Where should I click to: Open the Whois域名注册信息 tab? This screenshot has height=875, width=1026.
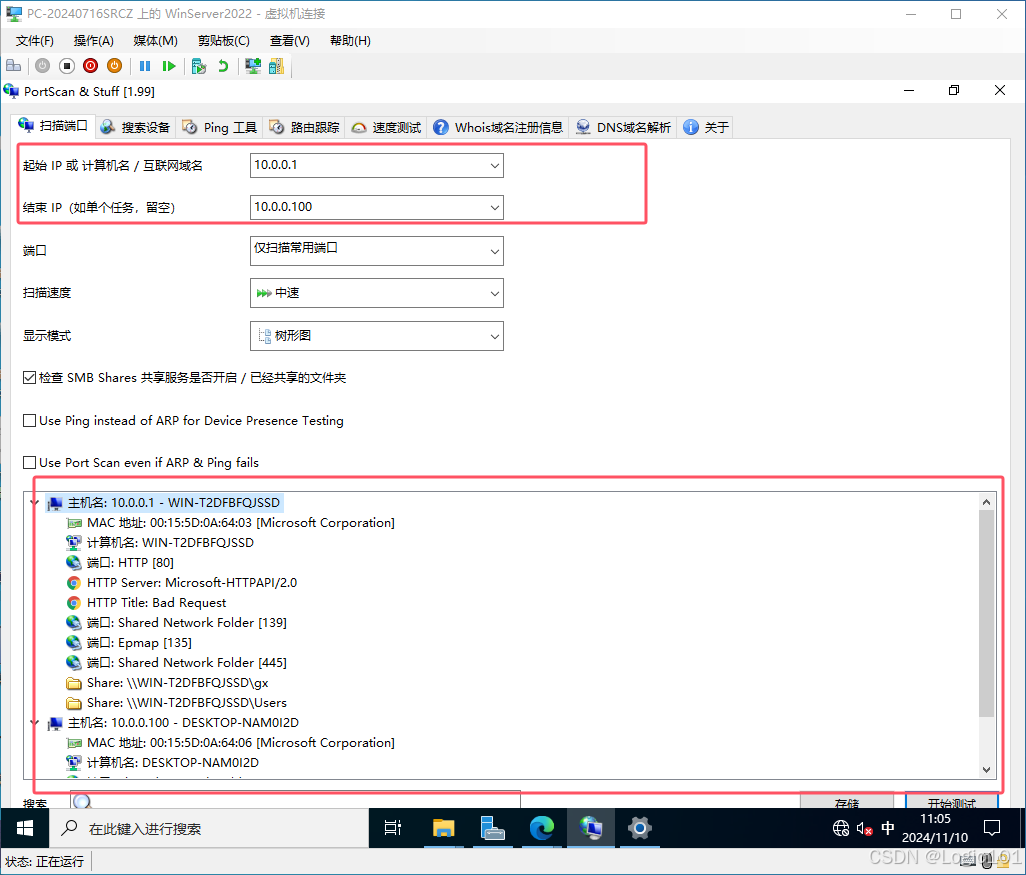(x=498, y=127)
